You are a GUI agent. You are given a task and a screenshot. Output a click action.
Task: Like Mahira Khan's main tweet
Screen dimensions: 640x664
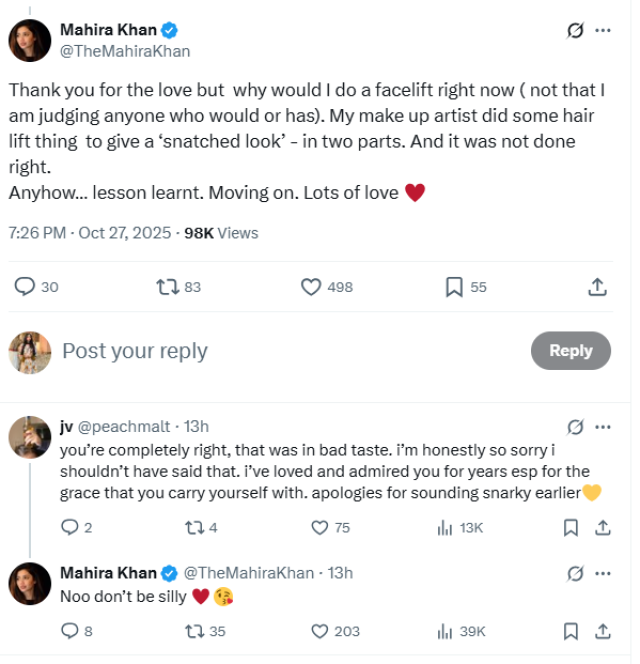coord(311,287)
